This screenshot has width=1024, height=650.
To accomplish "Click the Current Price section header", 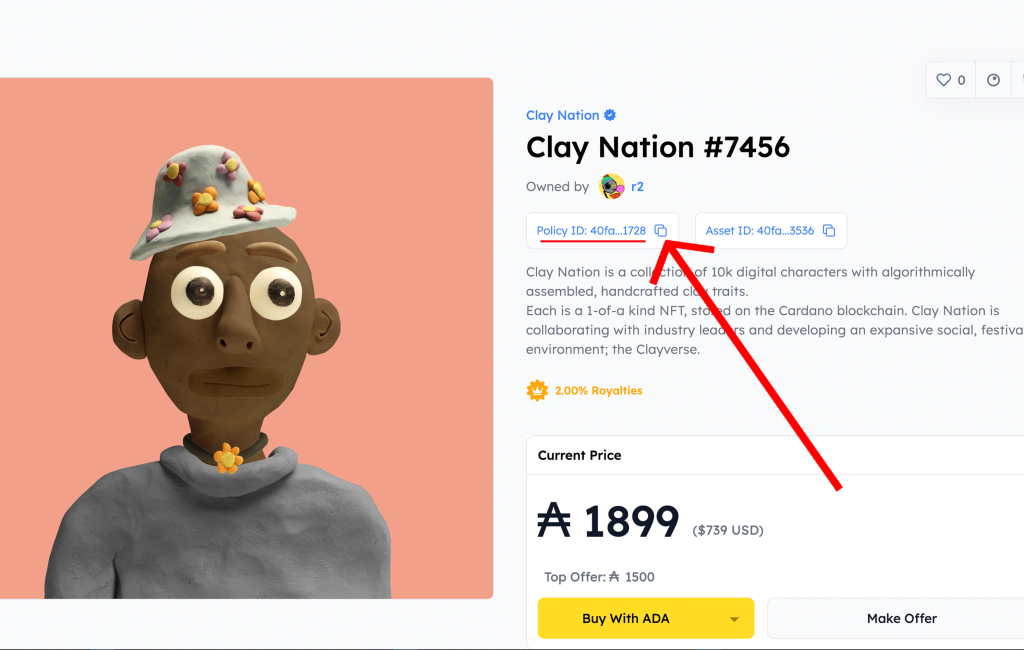I will click(579, 455).
